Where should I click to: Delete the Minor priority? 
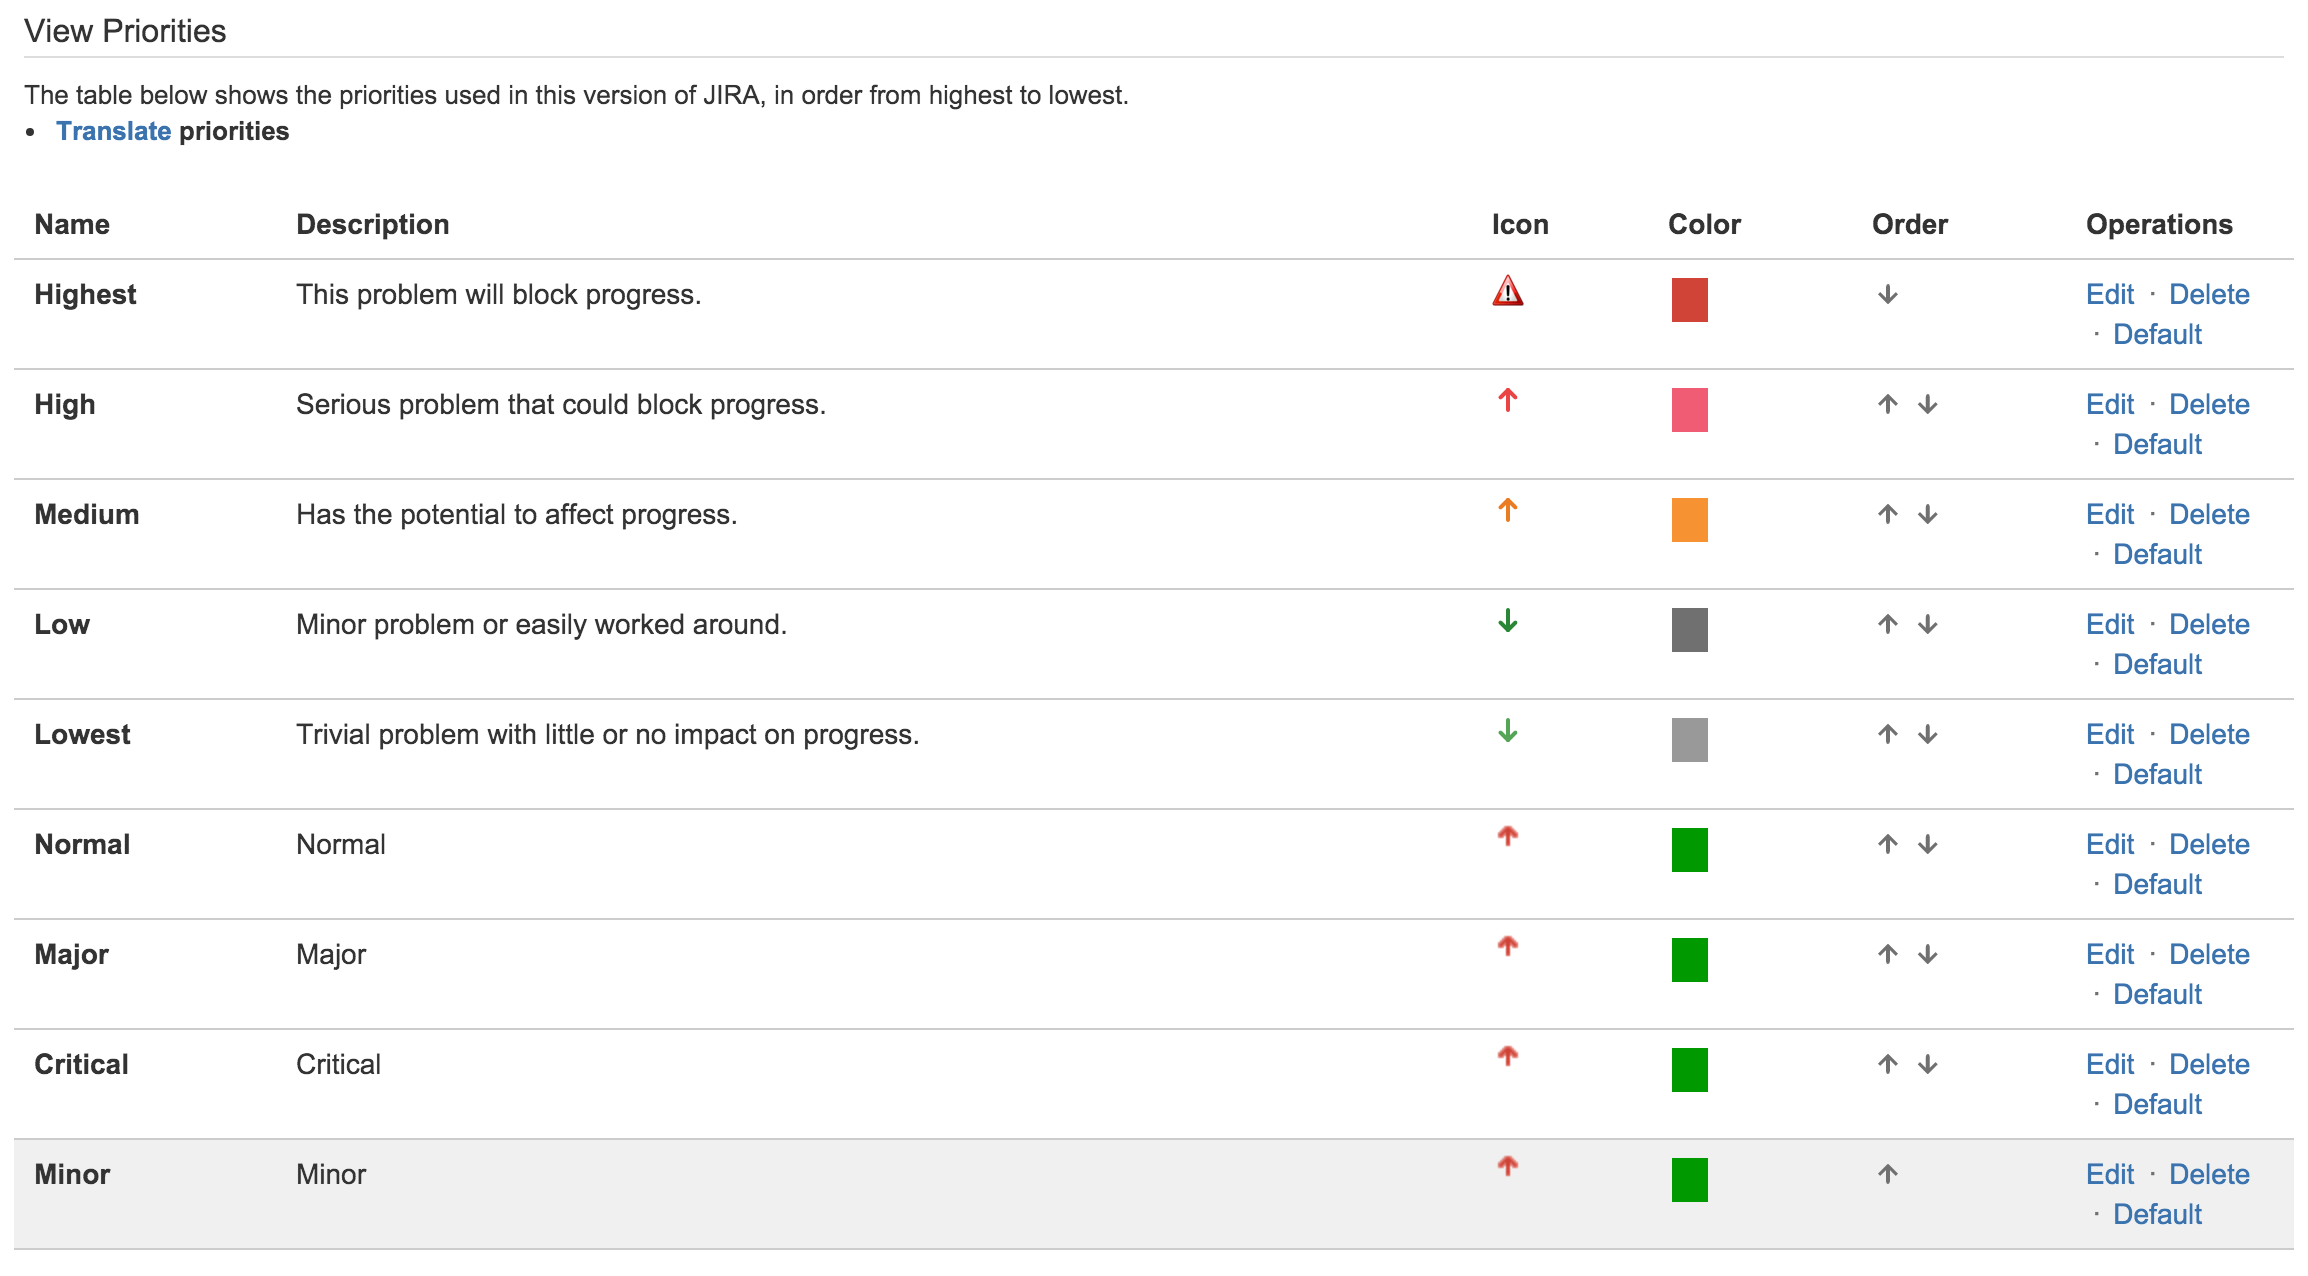pos(2209,1172)
